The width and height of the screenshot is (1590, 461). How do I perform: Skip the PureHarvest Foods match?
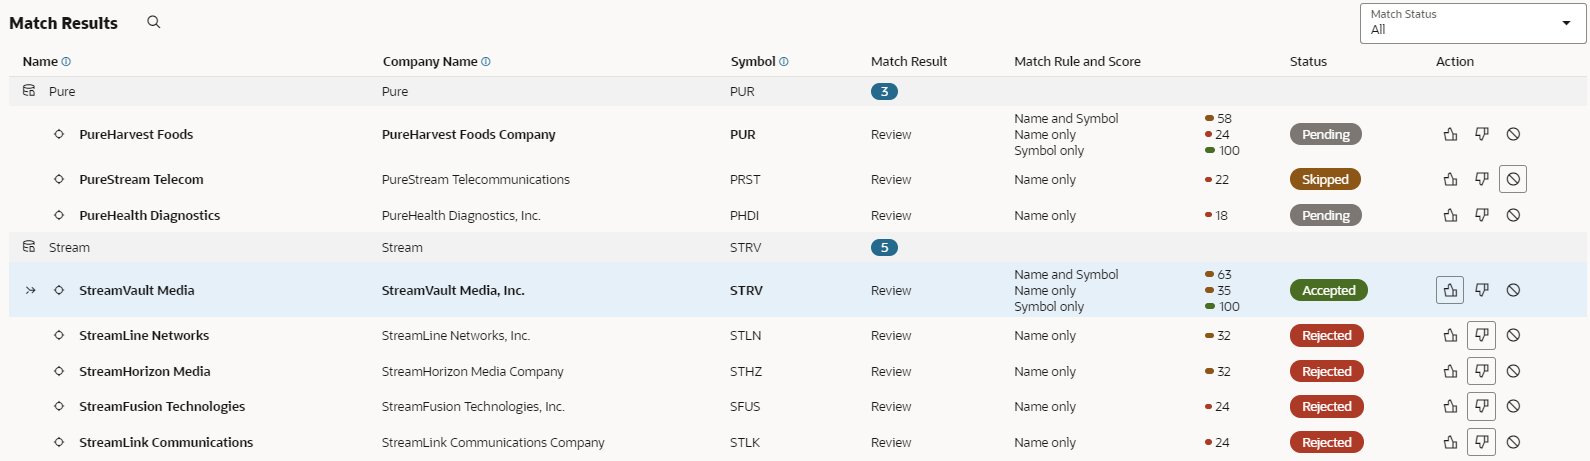click(1513, 134)
